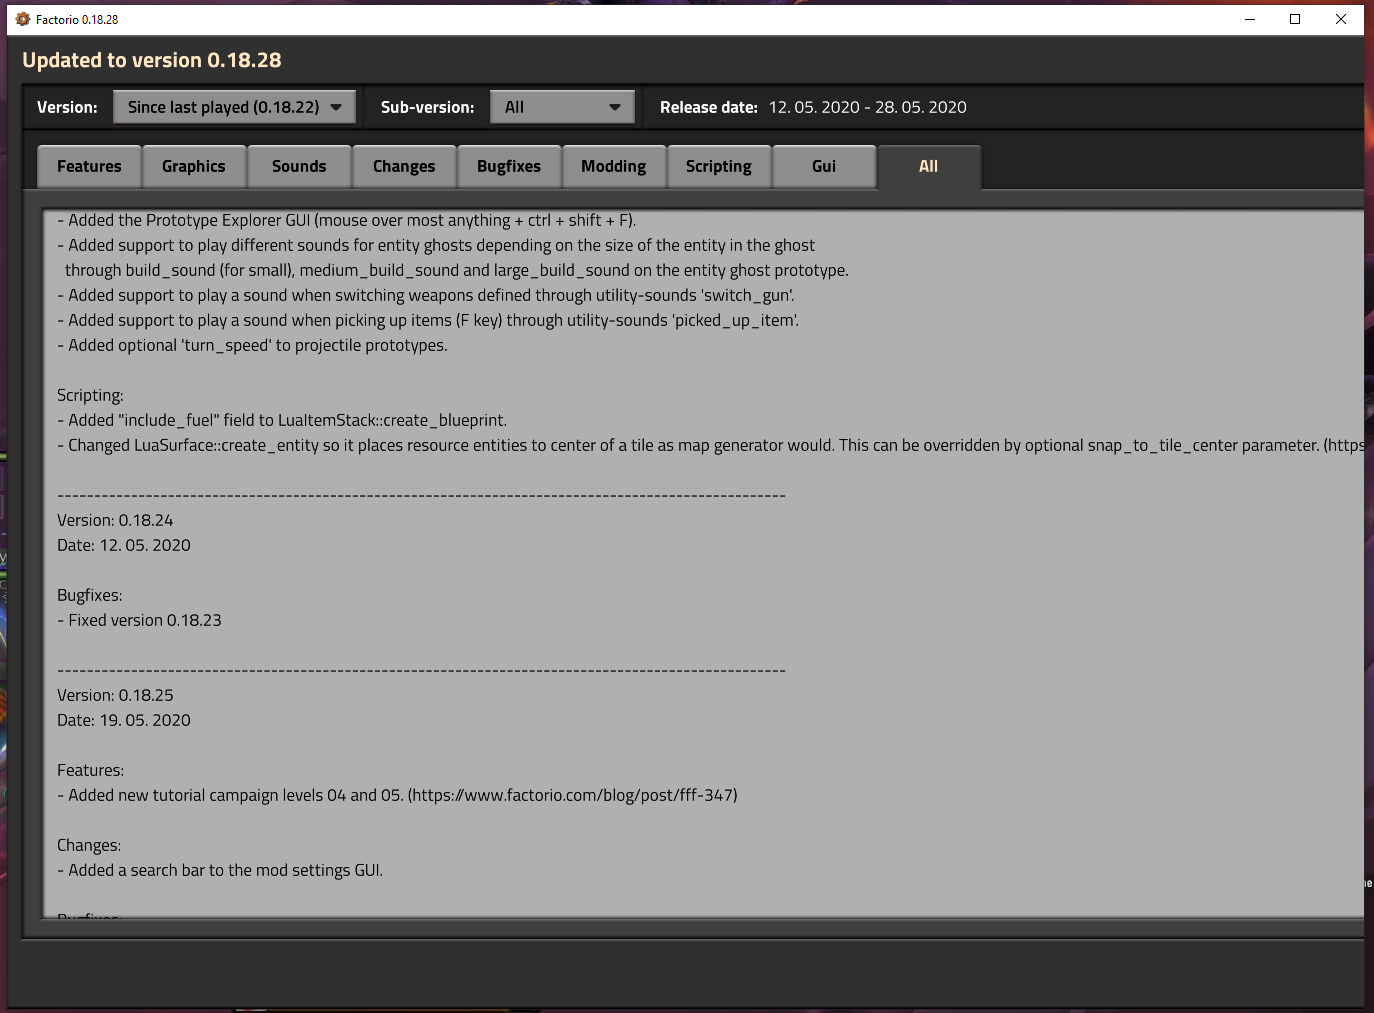This screenshot has width=1374, height=1013.
Task: Click the Release date range text
Action: coord(867,107)
